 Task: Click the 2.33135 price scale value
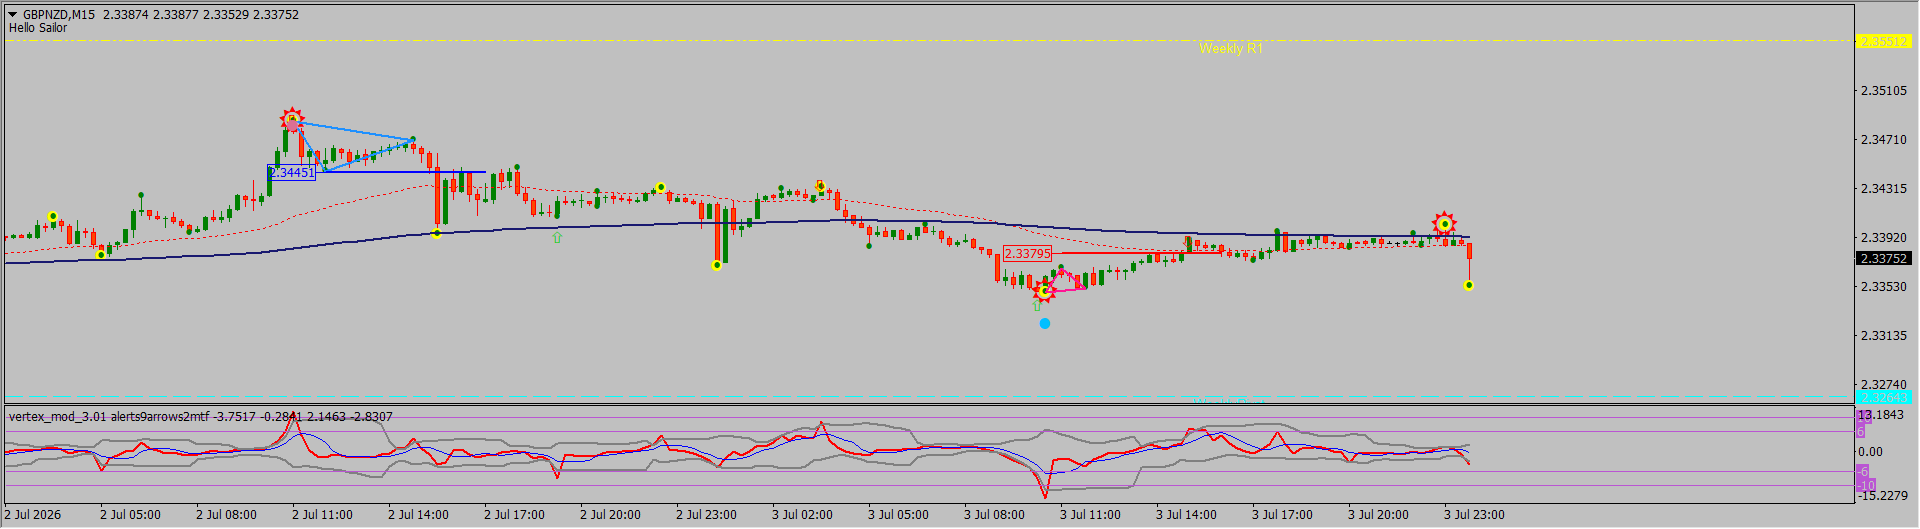1883,336
